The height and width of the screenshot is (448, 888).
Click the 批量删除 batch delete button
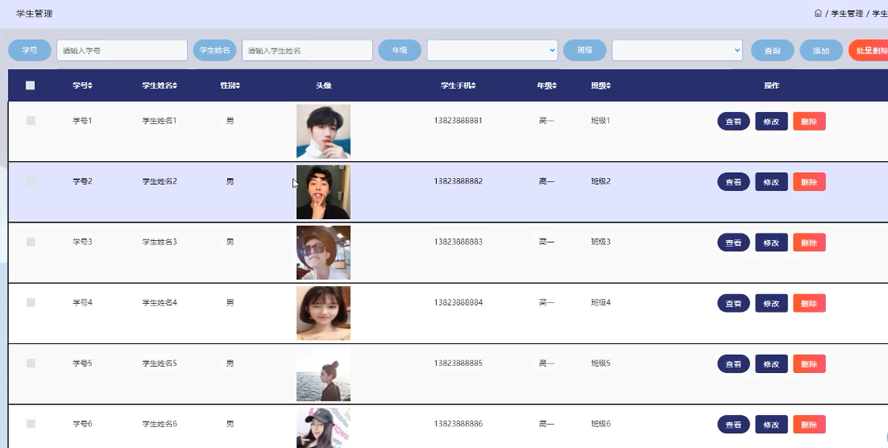click(867, 51)
